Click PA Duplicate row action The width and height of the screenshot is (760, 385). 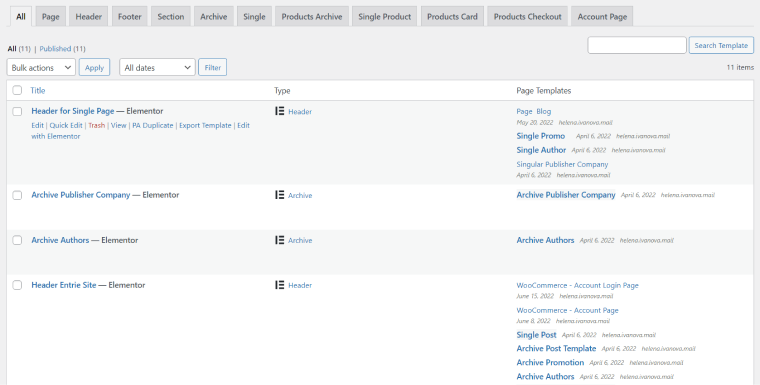pos(153,125)
